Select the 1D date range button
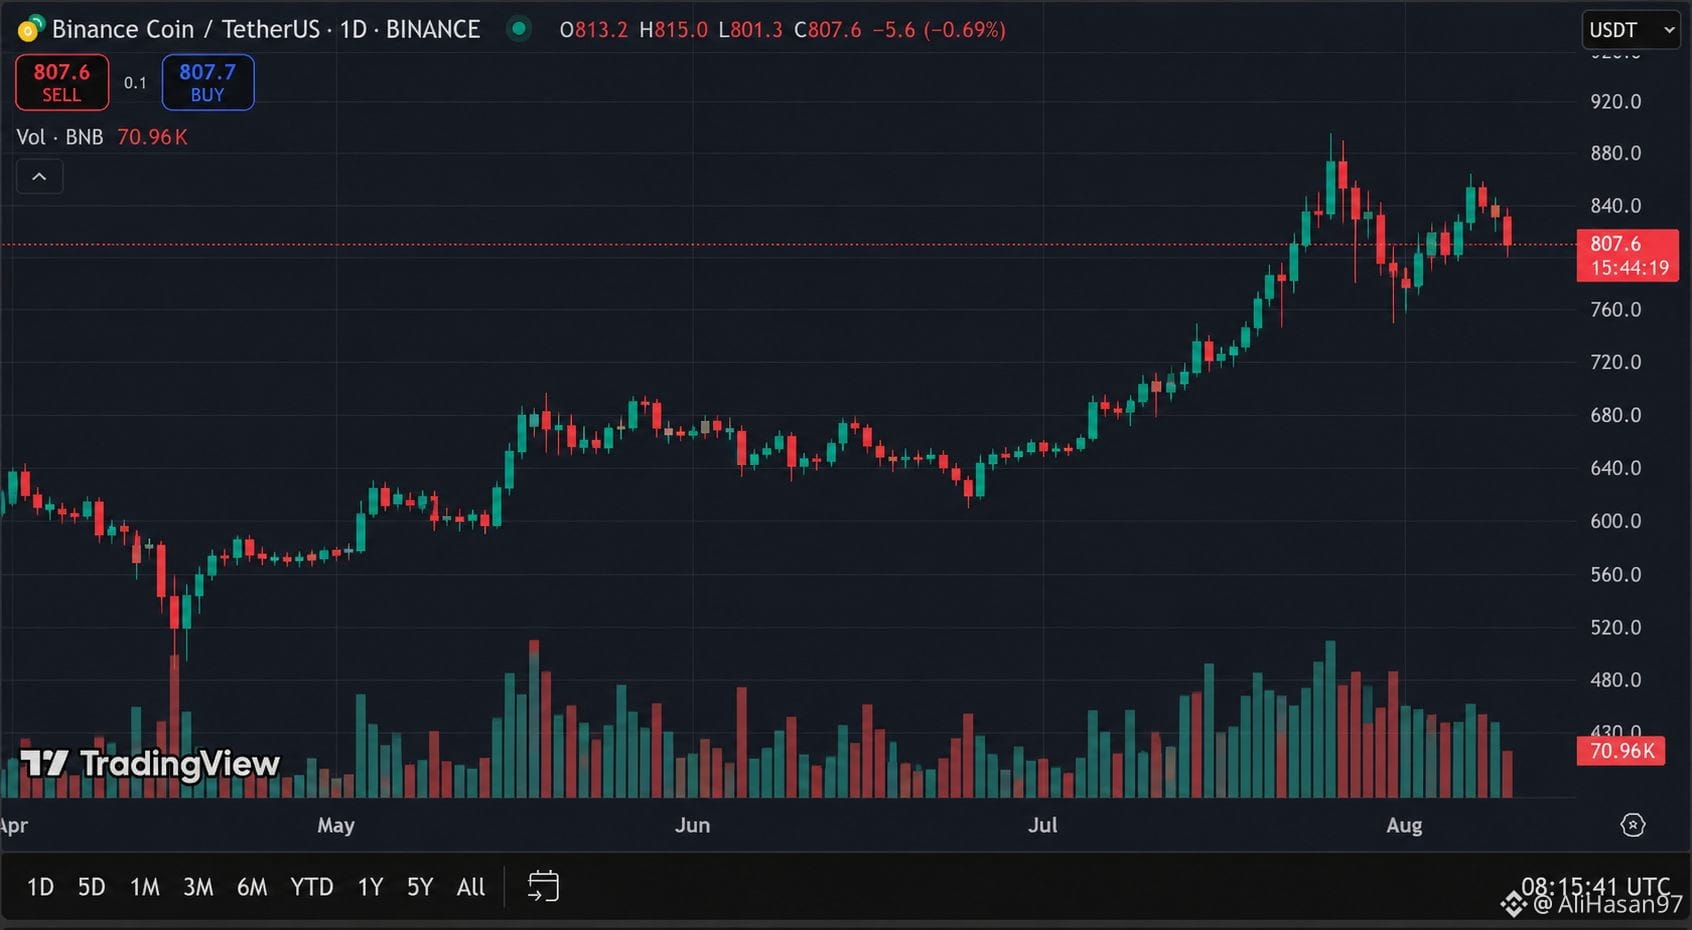This screenshot has height=930, width=1692. pyautogui.click(x=40, y=887)
